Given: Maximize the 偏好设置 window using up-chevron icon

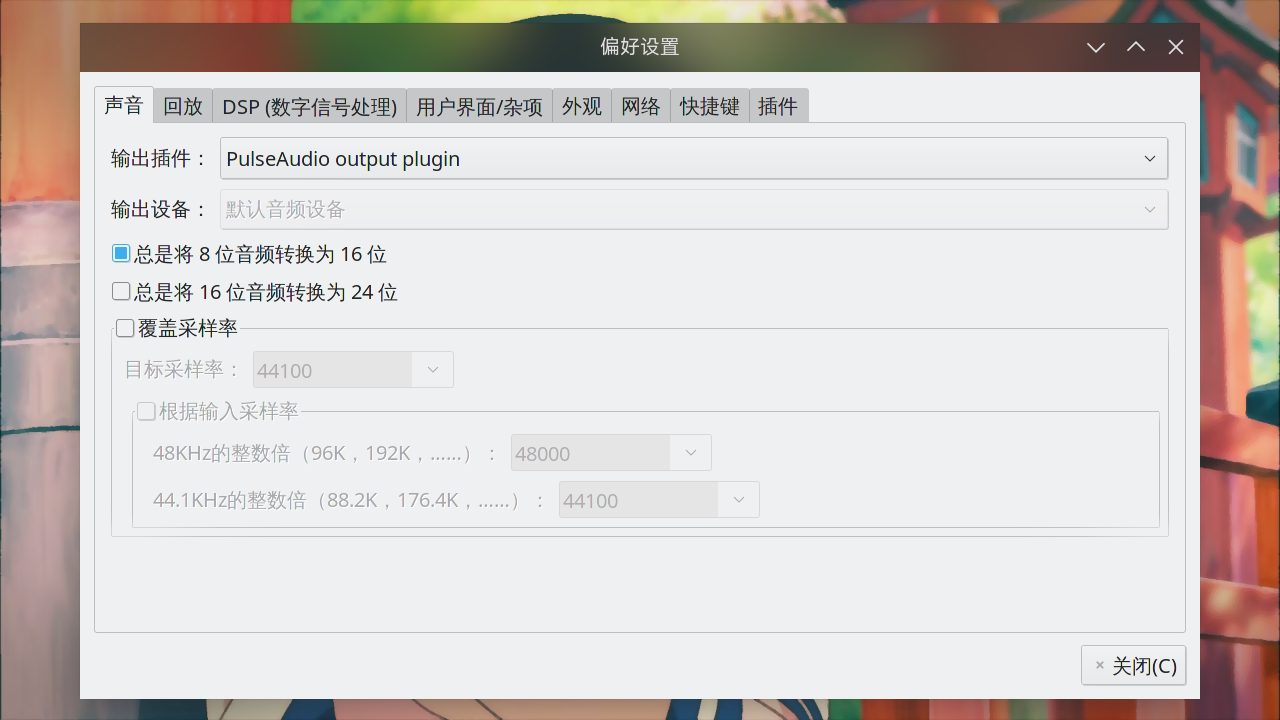Looking at the screenshot, I should (x=1136, y=47).
